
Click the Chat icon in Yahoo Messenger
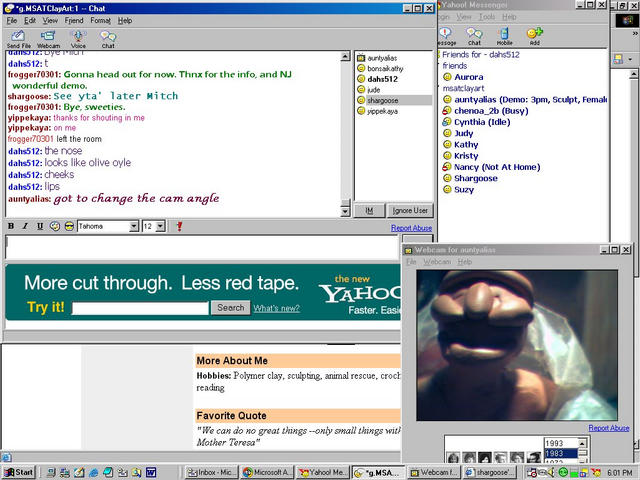[474, 36]
